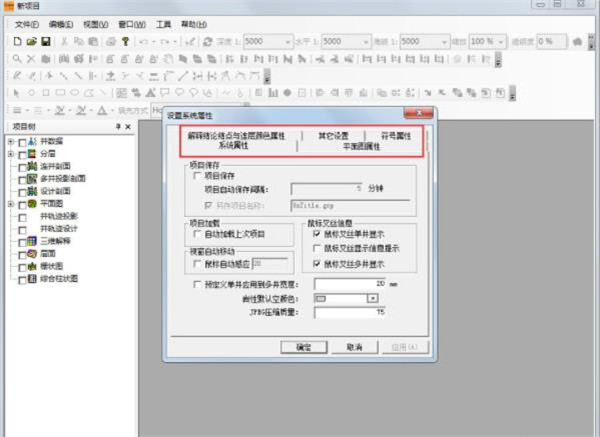This screenshot has height=437, width=600.
Task: Click the yellow Help question mark icon
Action: 125,42
